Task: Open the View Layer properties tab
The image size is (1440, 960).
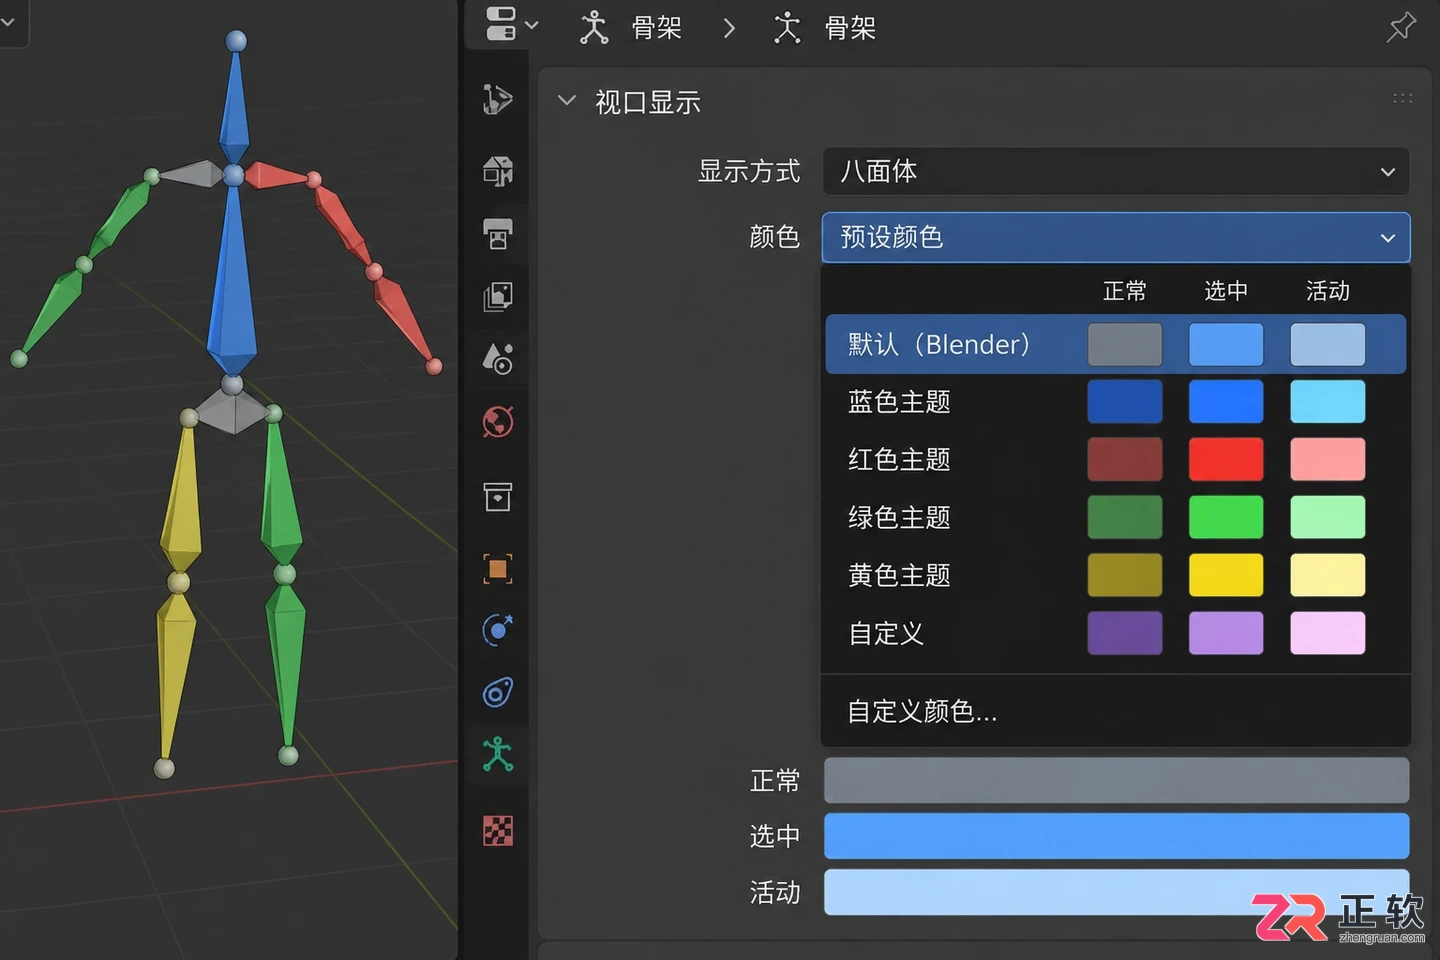Action: point(497,296)
